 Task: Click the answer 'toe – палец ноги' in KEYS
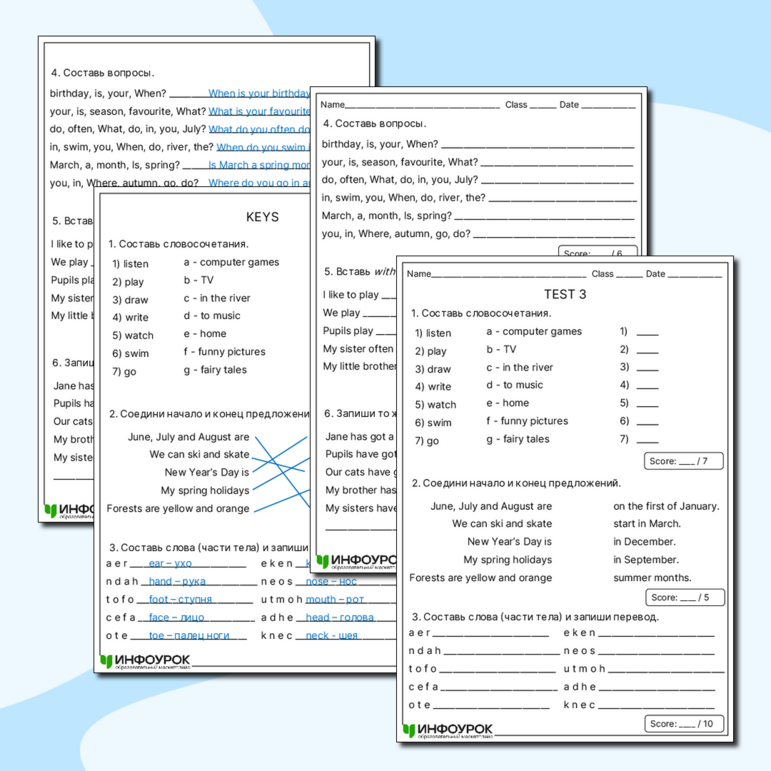coord(189,635)
